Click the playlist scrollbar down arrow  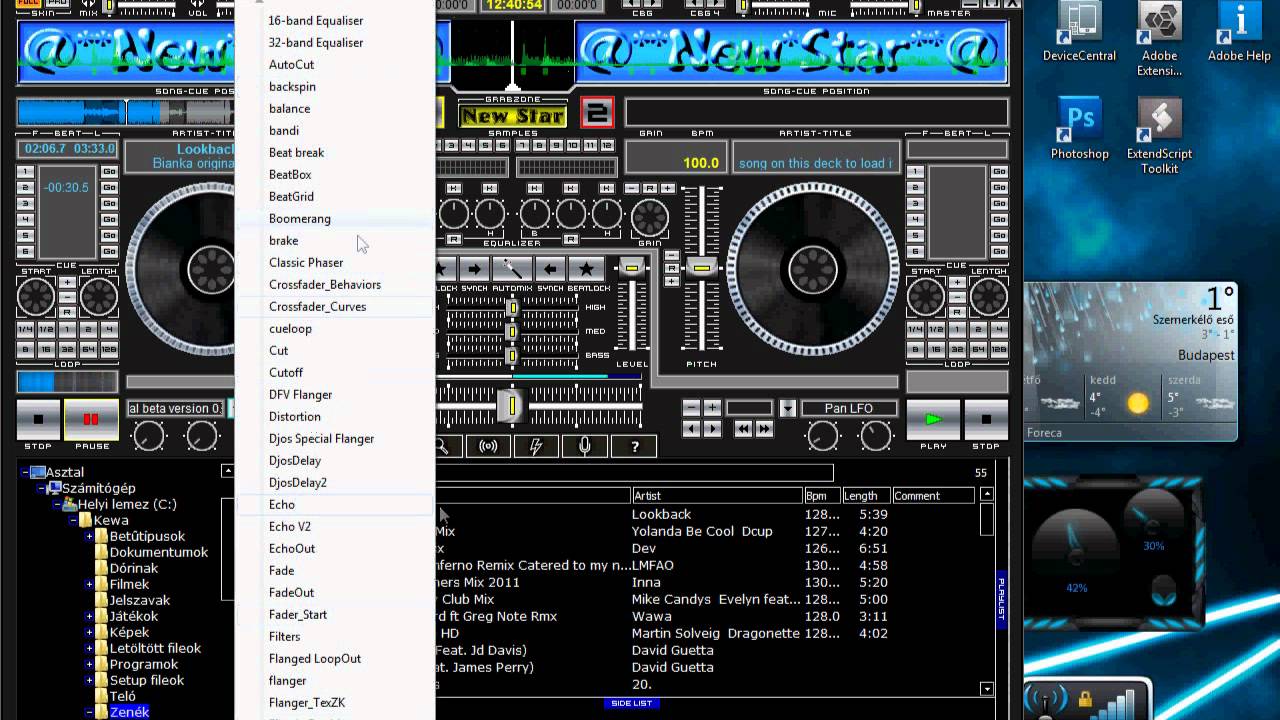[x=987, y=689]
